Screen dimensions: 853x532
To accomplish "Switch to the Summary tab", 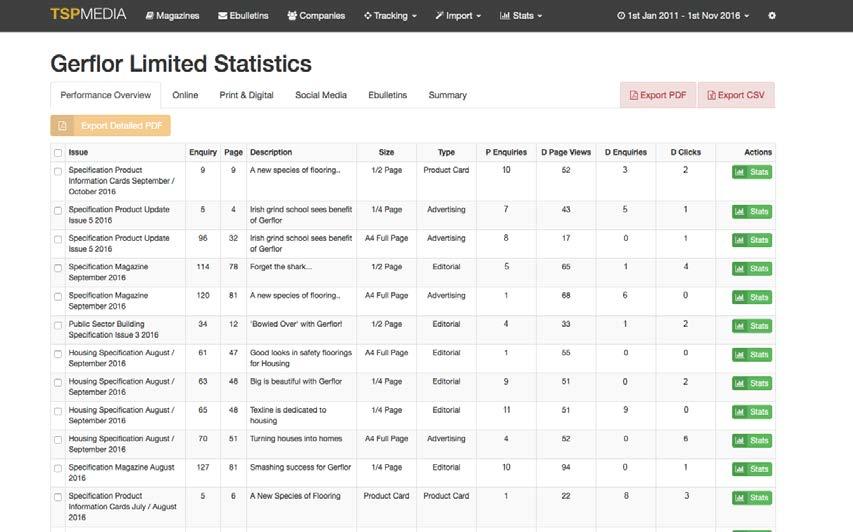I will click(447, 95).
